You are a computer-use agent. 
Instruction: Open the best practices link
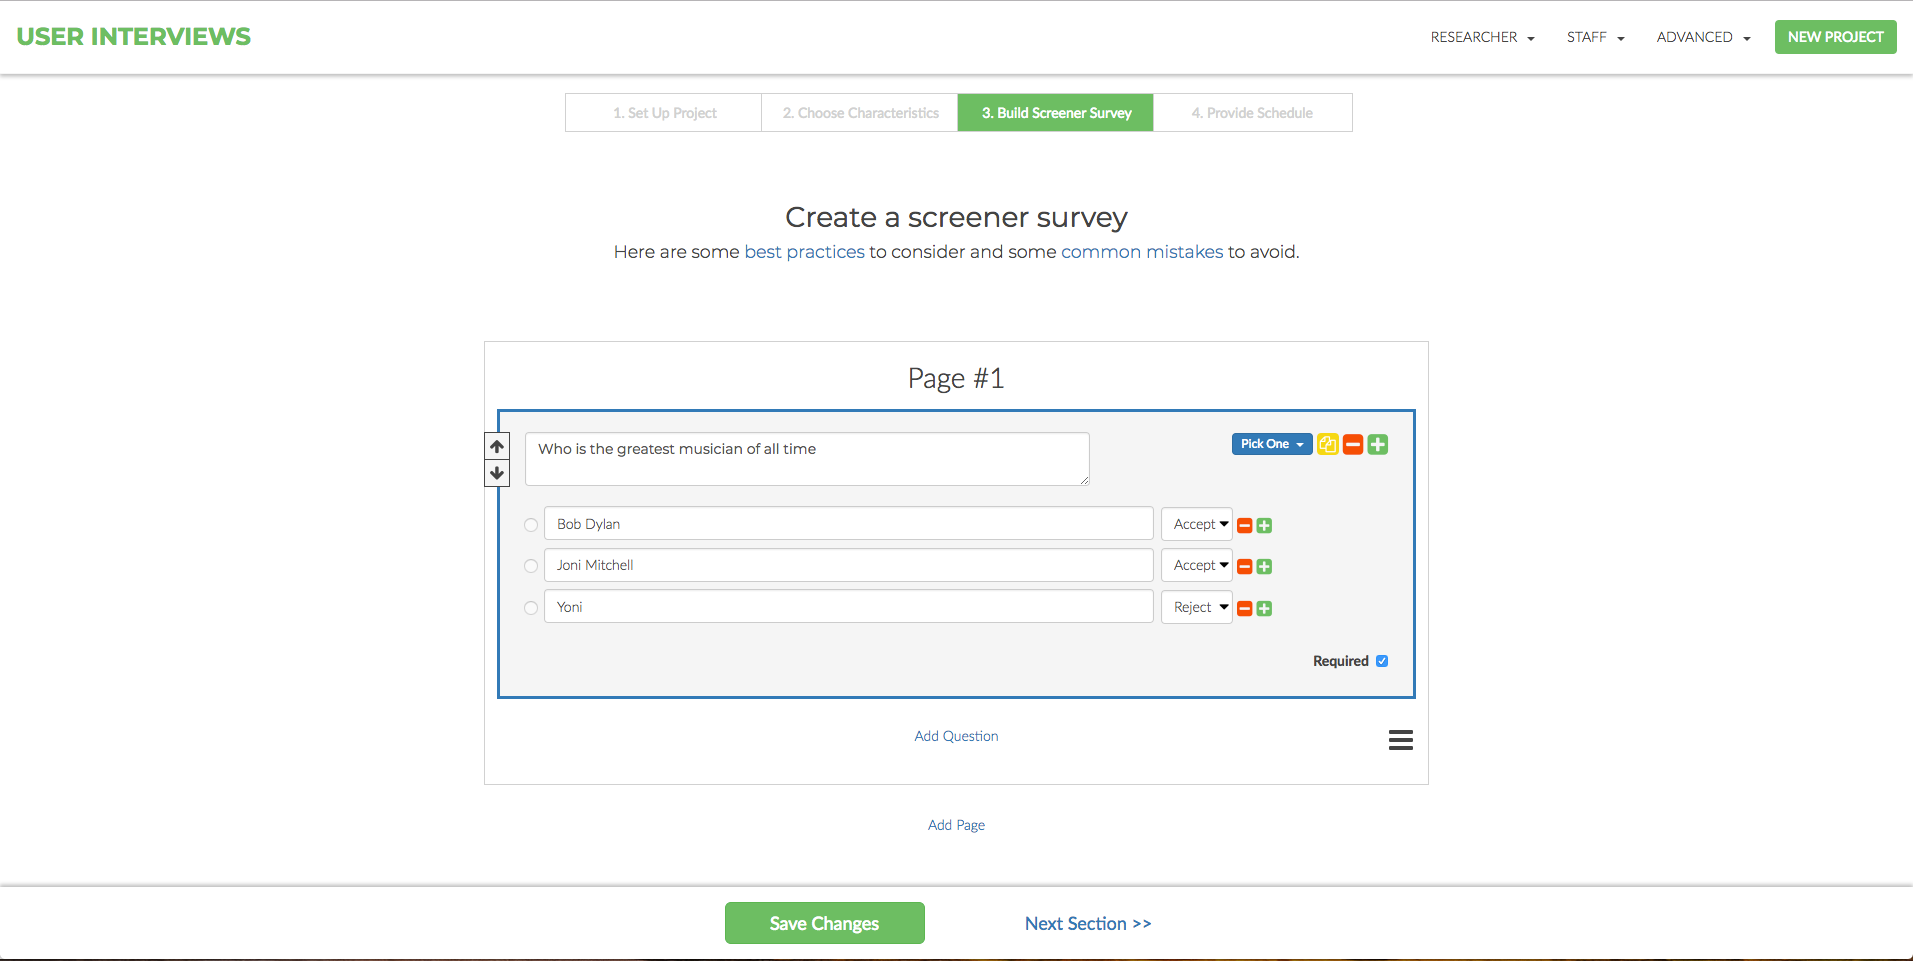click(804, 252)
